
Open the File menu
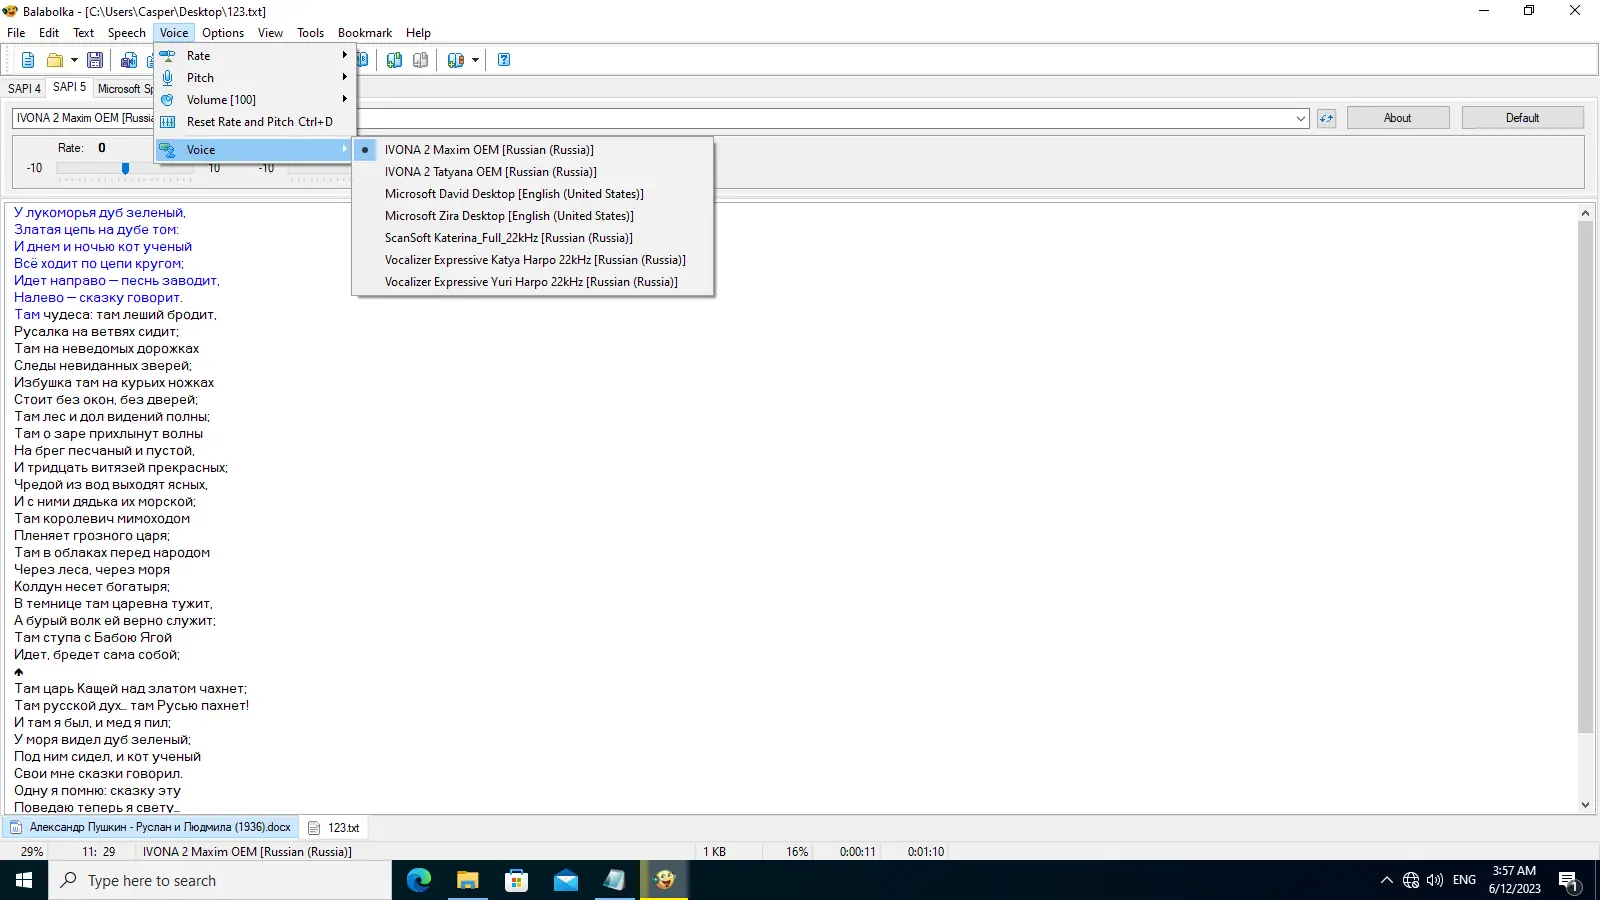point(16,33)
